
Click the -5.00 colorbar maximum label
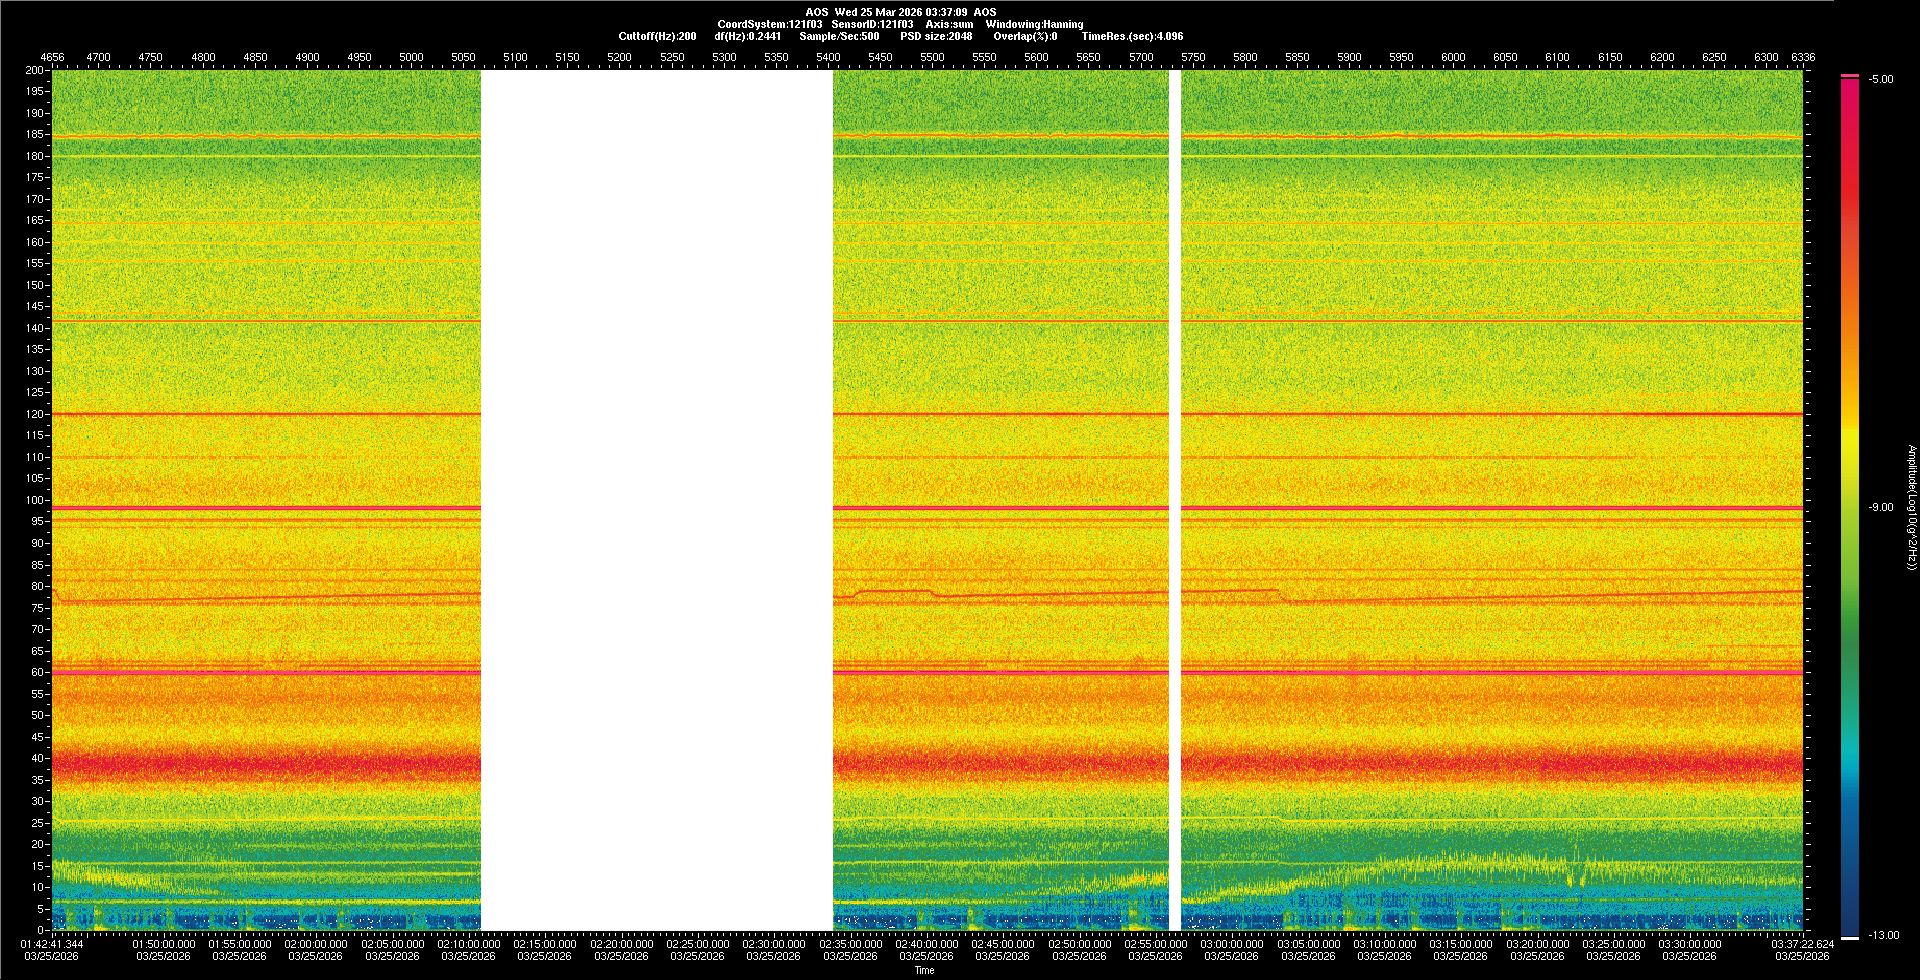tap(1880, 80)
